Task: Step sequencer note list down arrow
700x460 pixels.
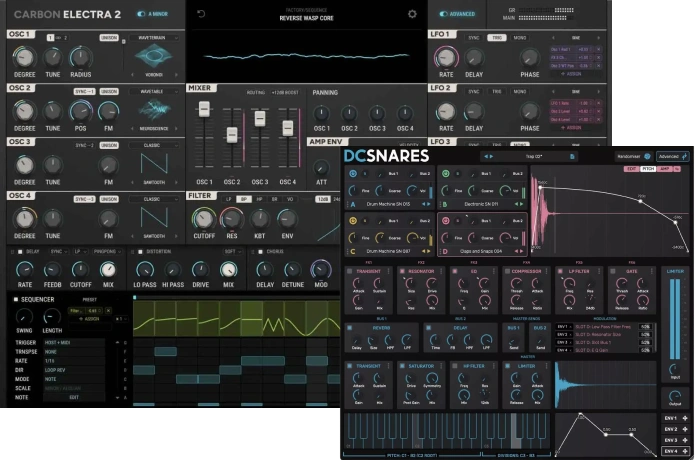Action: (117, 397)
